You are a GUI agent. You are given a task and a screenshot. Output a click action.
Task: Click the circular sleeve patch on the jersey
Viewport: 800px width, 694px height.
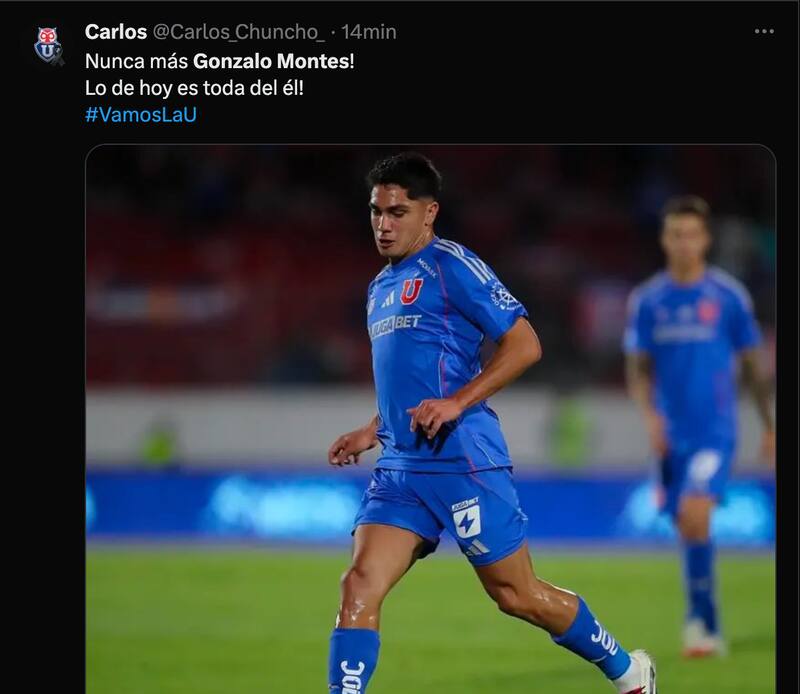coord(504,295)
